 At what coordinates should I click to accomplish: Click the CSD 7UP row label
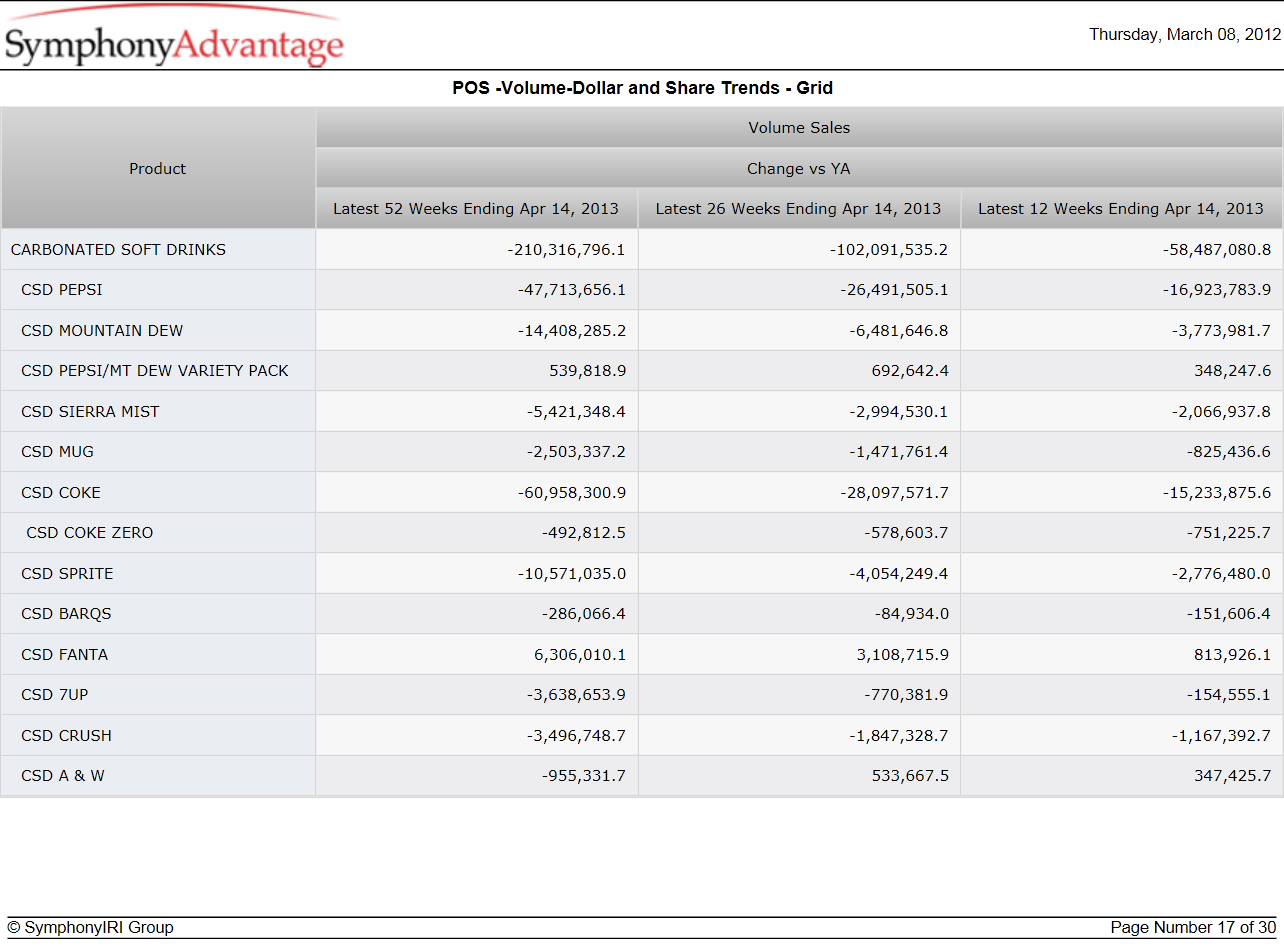coord(55,695)
